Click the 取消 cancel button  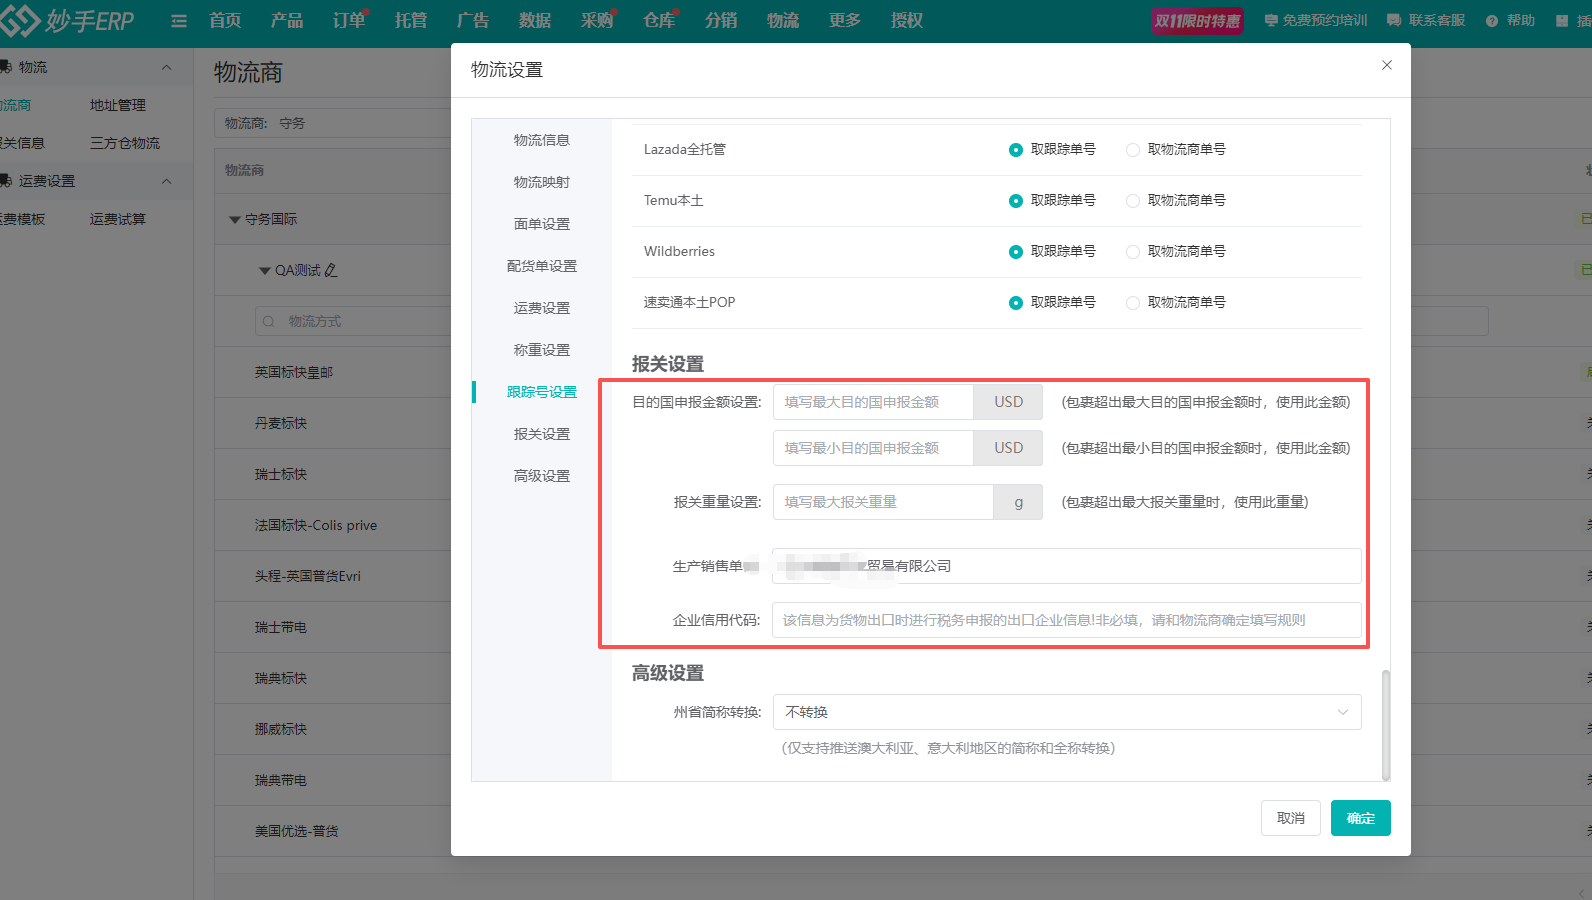pos(1290,818)
